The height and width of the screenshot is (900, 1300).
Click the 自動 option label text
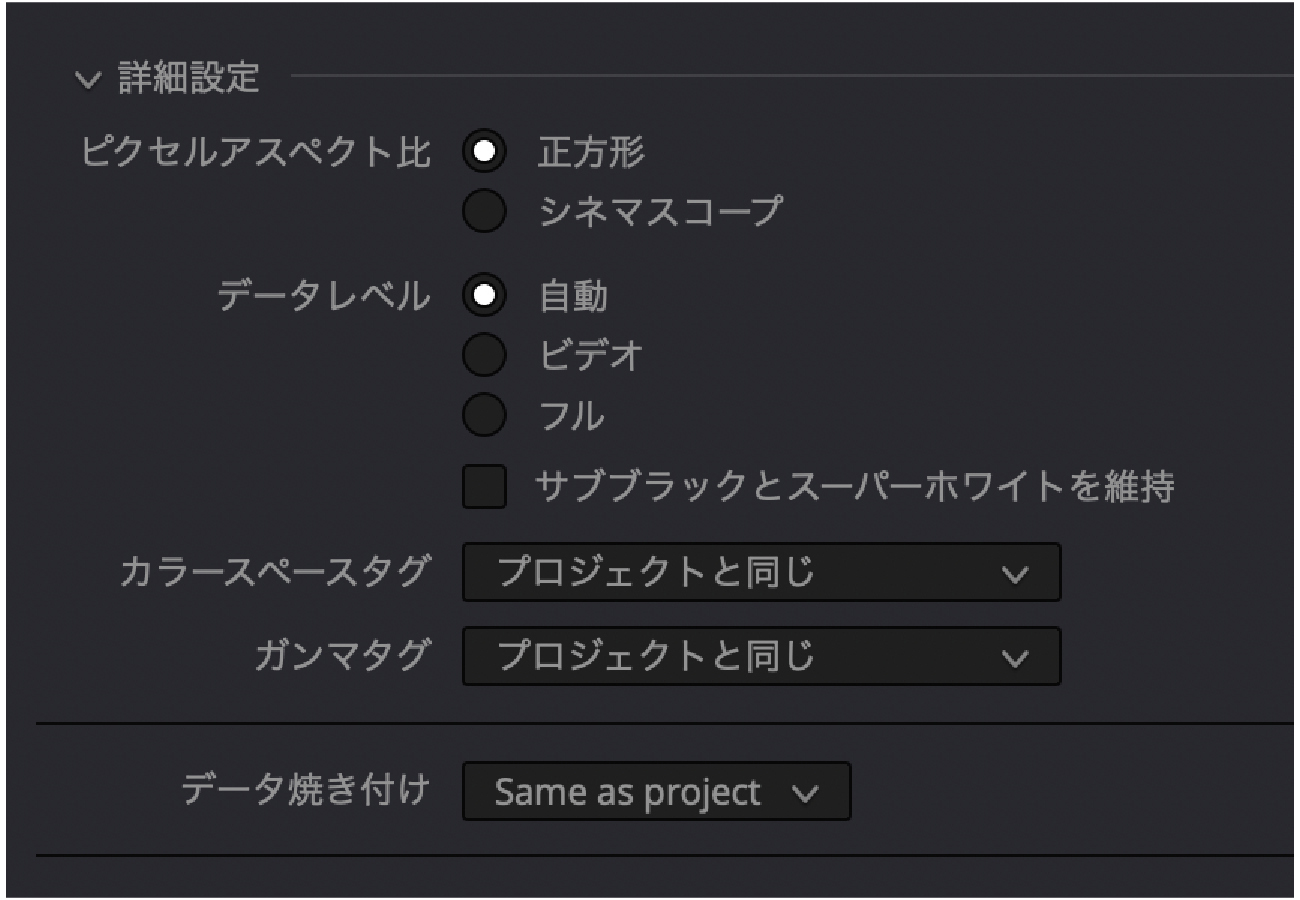pyautogui.click(x=573, y=296)
